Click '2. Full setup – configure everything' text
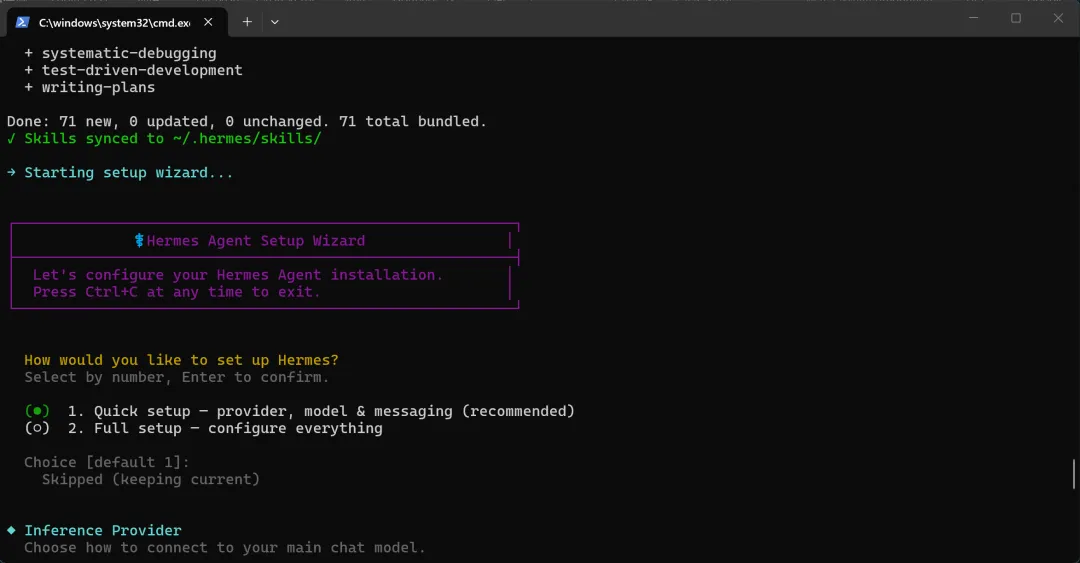The image size is (1080, 563). coord(225,429)
